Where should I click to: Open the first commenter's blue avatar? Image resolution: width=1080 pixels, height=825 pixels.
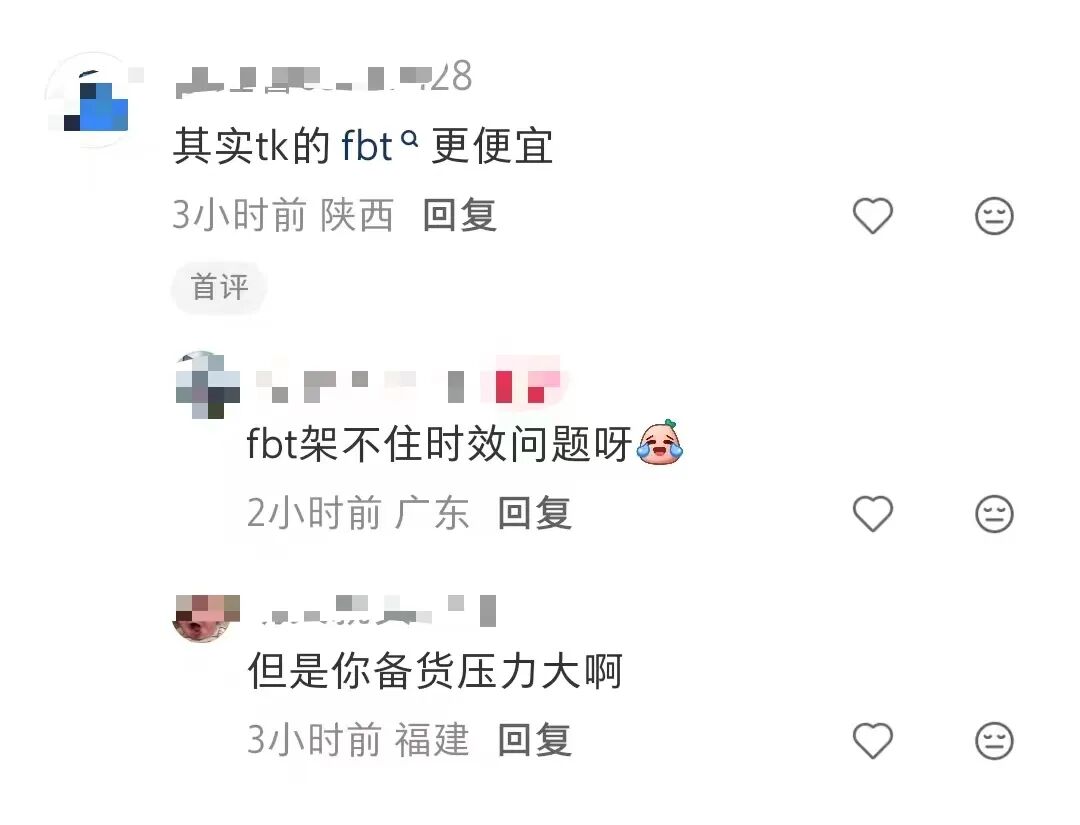pyautogui.click(x=94, y=100)
